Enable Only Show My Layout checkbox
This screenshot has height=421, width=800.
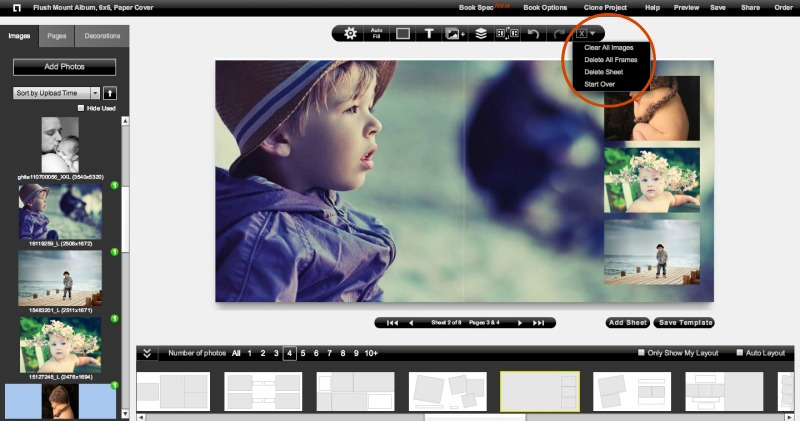641,353
